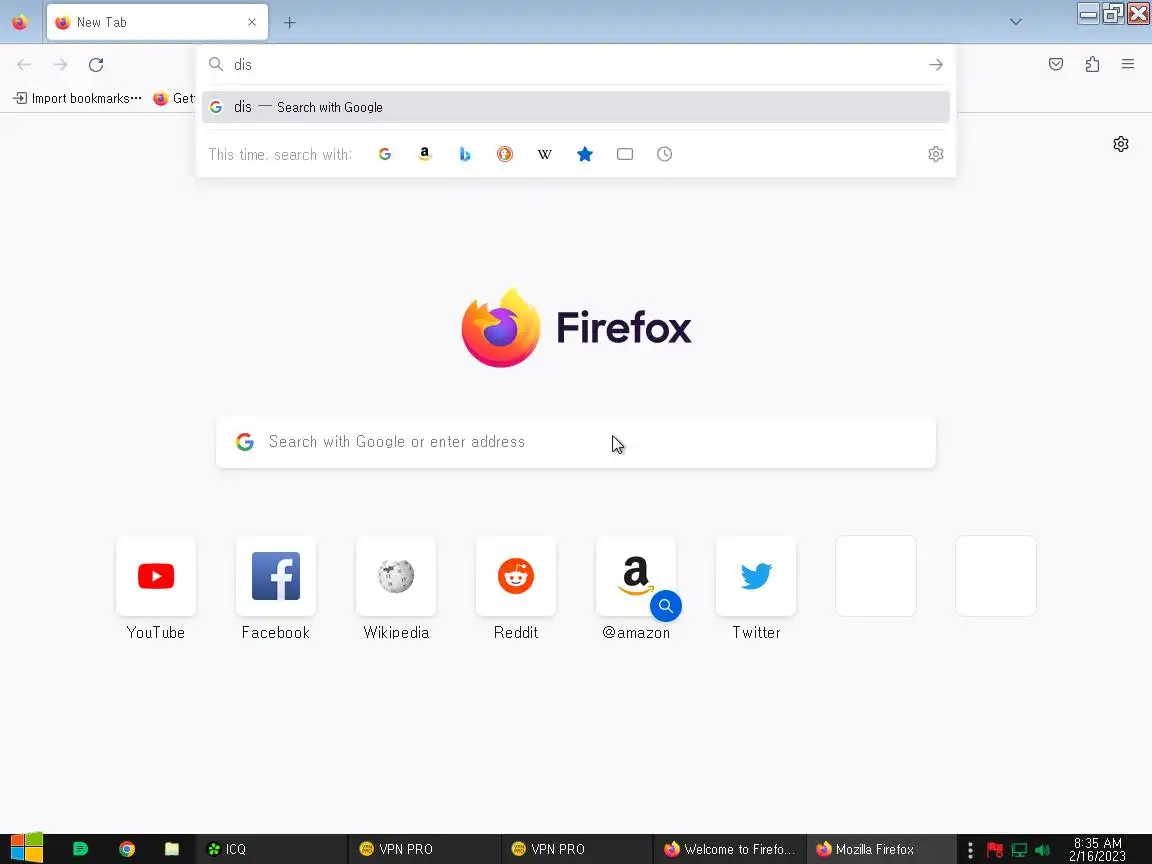Open new tab personalize gear icon
The height and width of the screenshot is (864, 1152).
click(x=1120, y=144)
